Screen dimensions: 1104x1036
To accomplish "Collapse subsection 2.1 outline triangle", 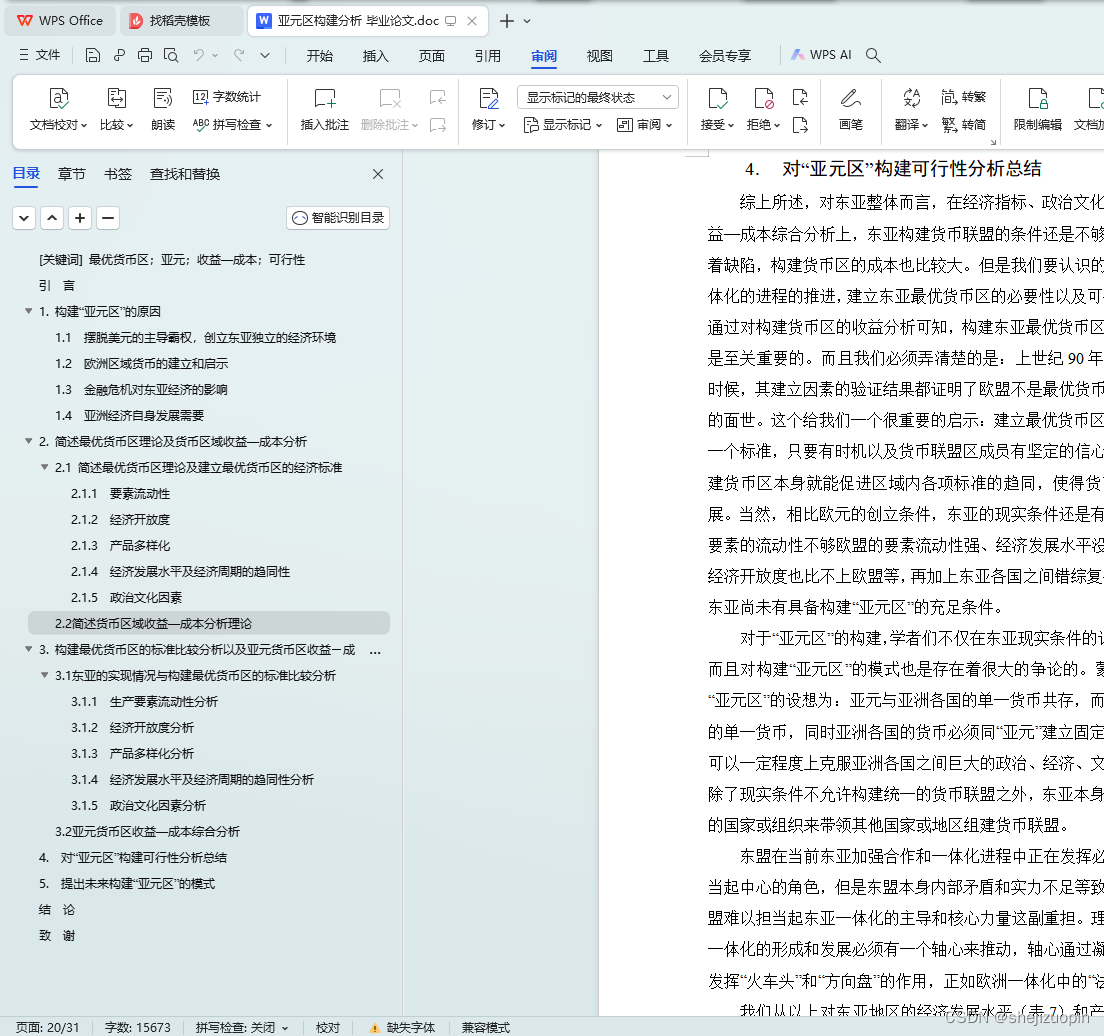I will tap(44, 467).
